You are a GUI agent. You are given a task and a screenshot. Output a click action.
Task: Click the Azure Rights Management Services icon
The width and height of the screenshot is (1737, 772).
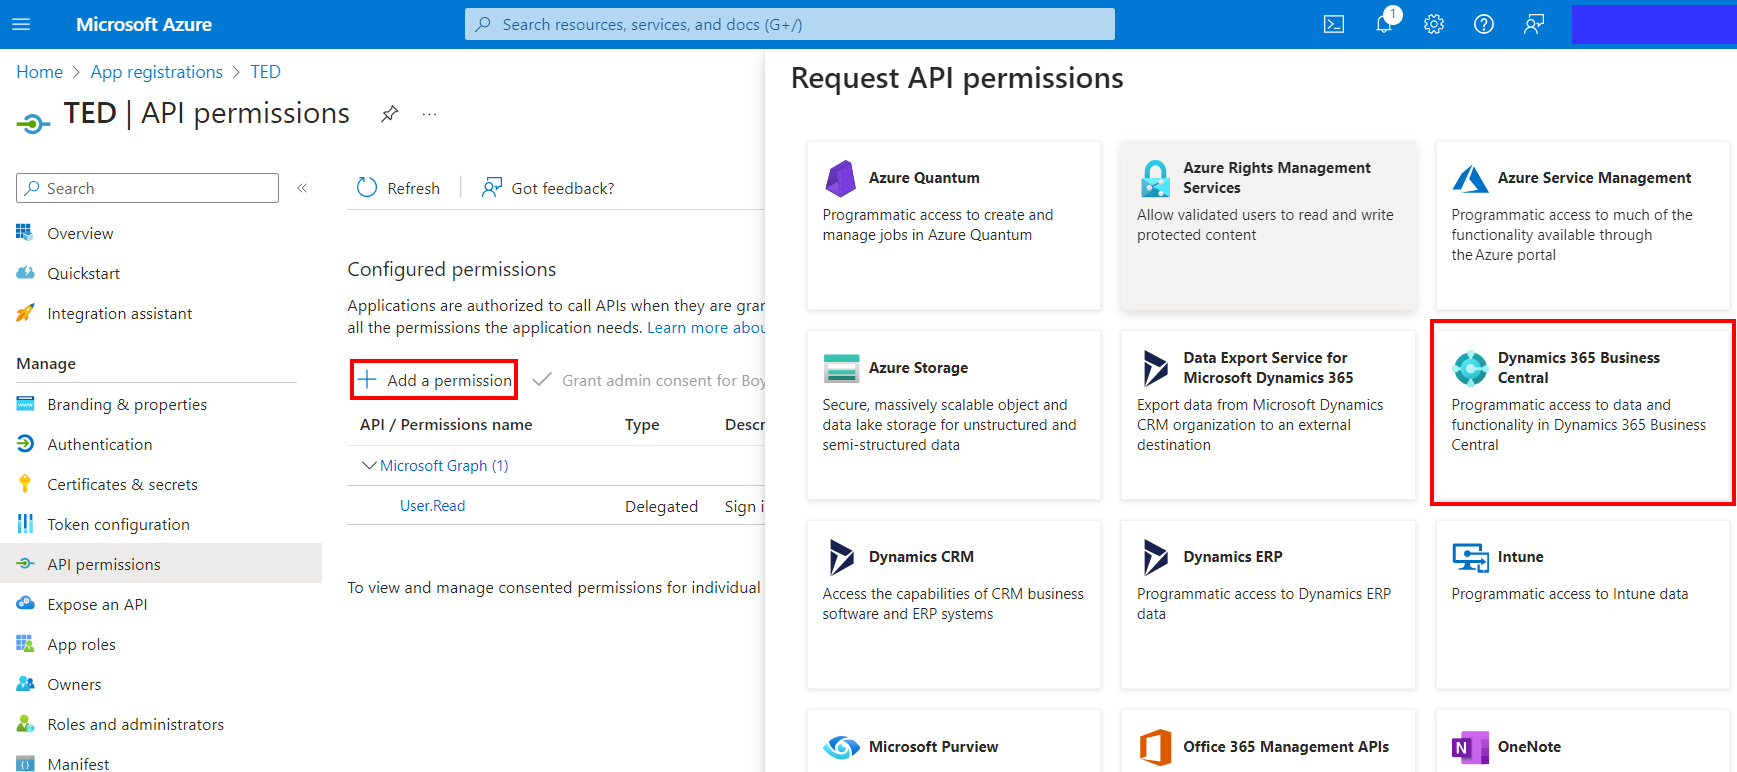[x=1155, y=178]
